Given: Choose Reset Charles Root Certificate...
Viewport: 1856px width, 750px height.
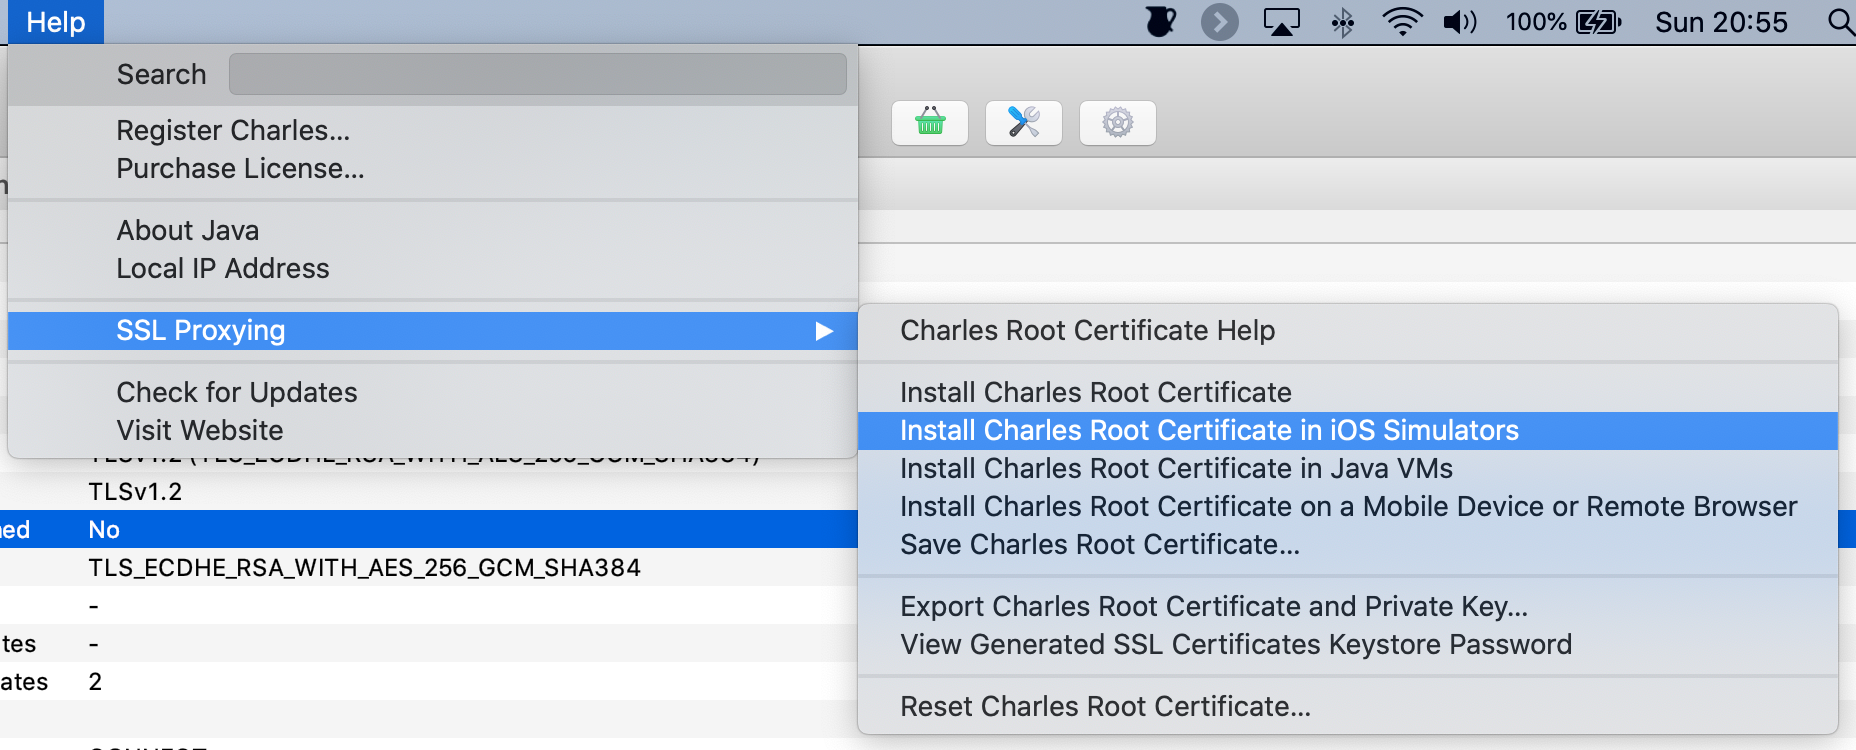Looking at the screenshot, I should point(1348,707).
